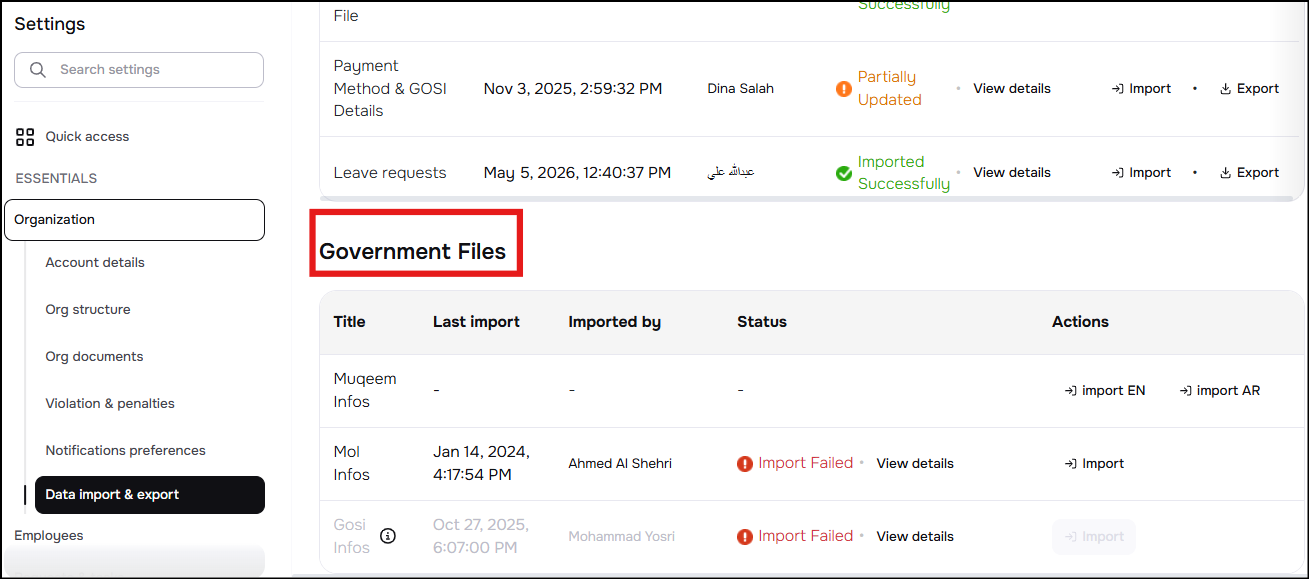Import Muqeem Infos in English

[x=1105, y=391]
